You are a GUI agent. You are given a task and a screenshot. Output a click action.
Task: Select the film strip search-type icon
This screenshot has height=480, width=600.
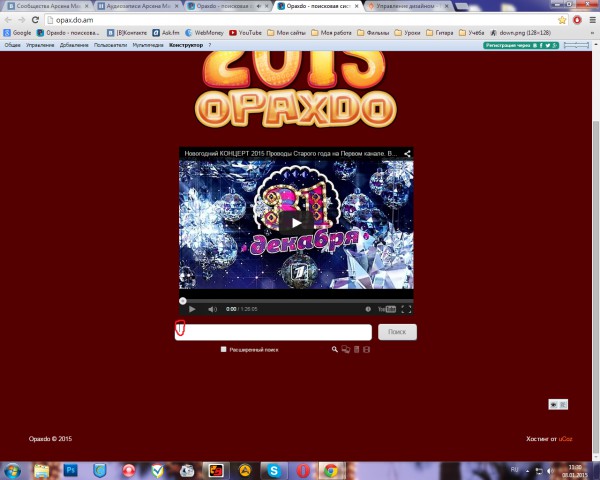366,349
